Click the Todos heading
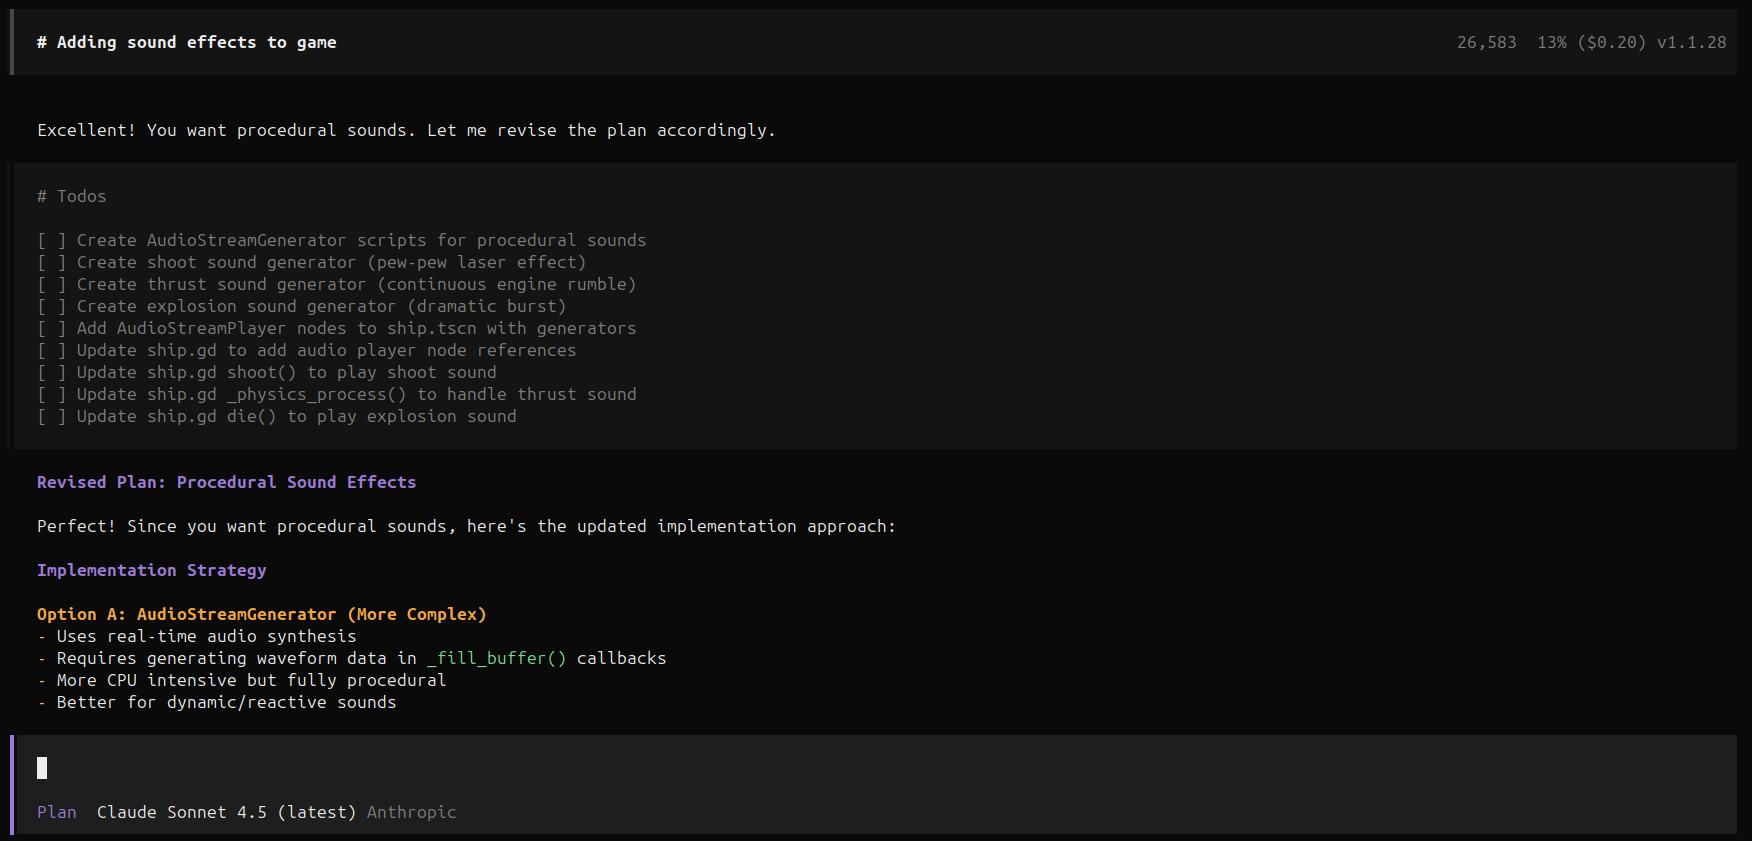Screen dimensions: 1752x841 click(80, 196)
